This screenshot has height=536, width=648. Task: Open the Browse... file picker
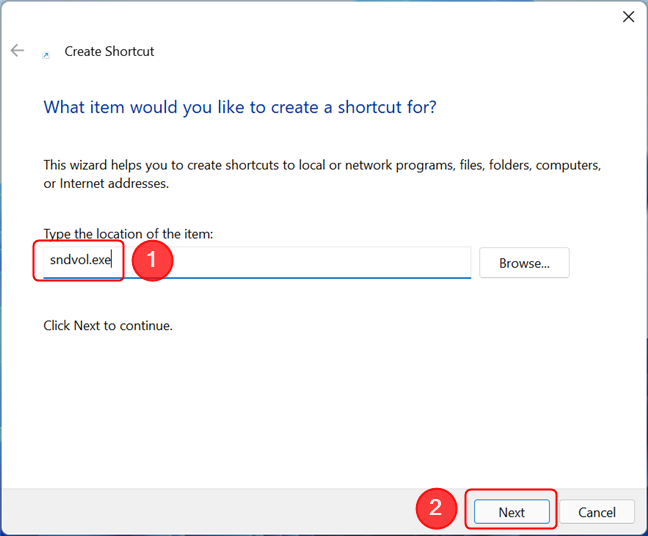point(524,263)
